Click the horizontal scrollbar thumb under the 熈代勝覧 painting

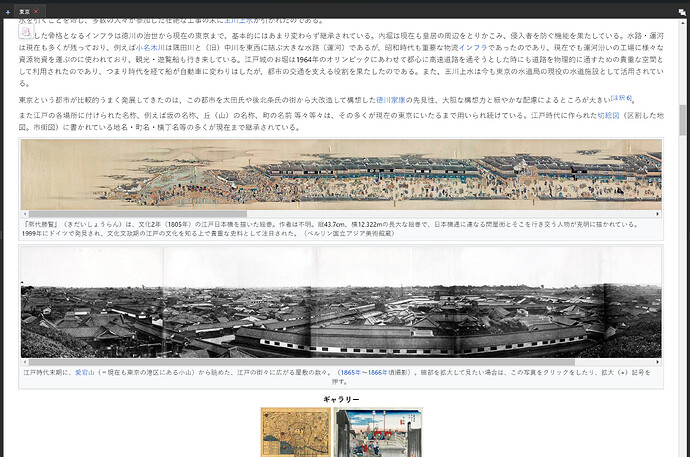click(x=138, y=214)
